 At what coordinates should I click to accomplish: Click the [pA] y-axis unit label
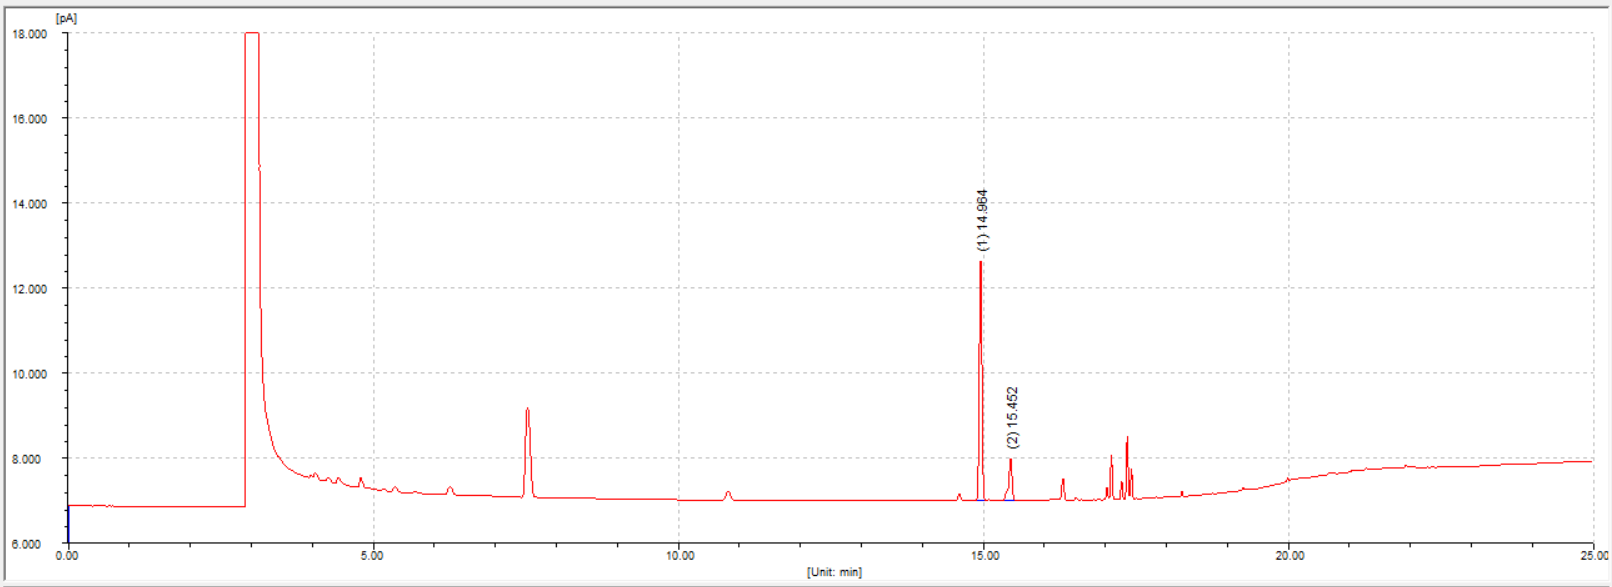(x=66, y=18)
